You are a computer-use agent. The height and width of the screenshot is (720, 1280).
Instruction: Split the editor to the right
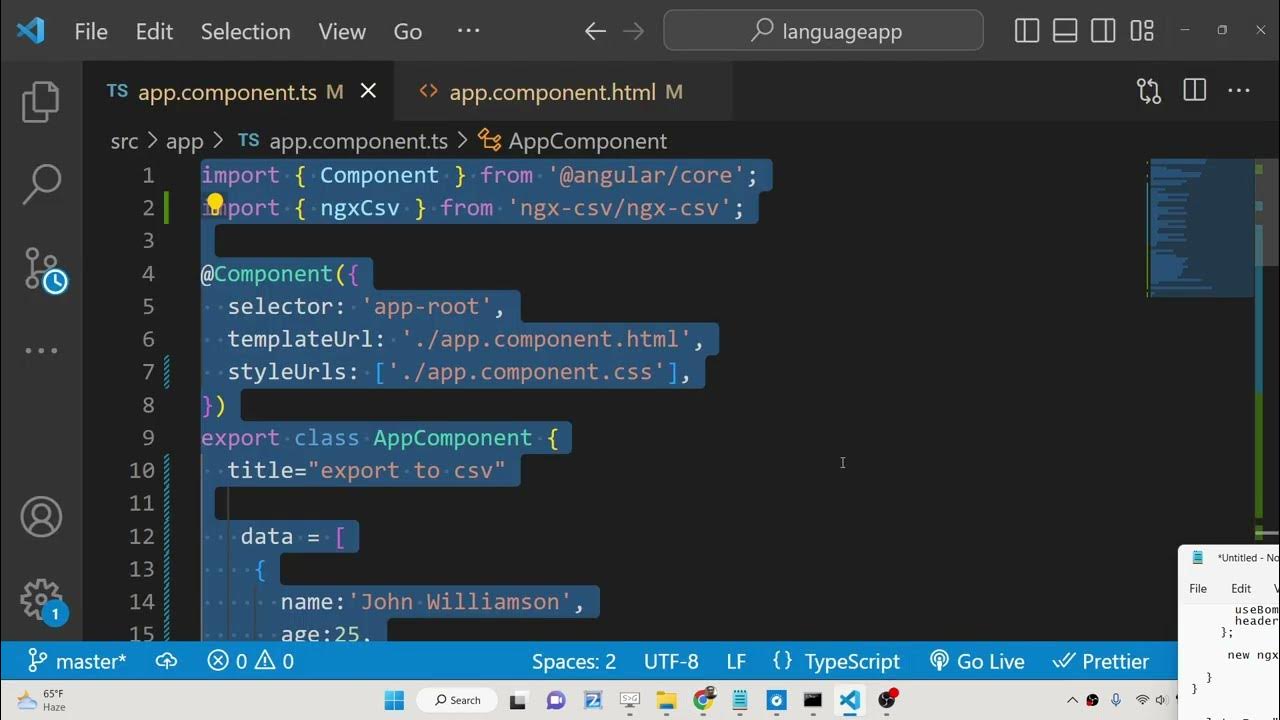click(x=1194, y=92)
